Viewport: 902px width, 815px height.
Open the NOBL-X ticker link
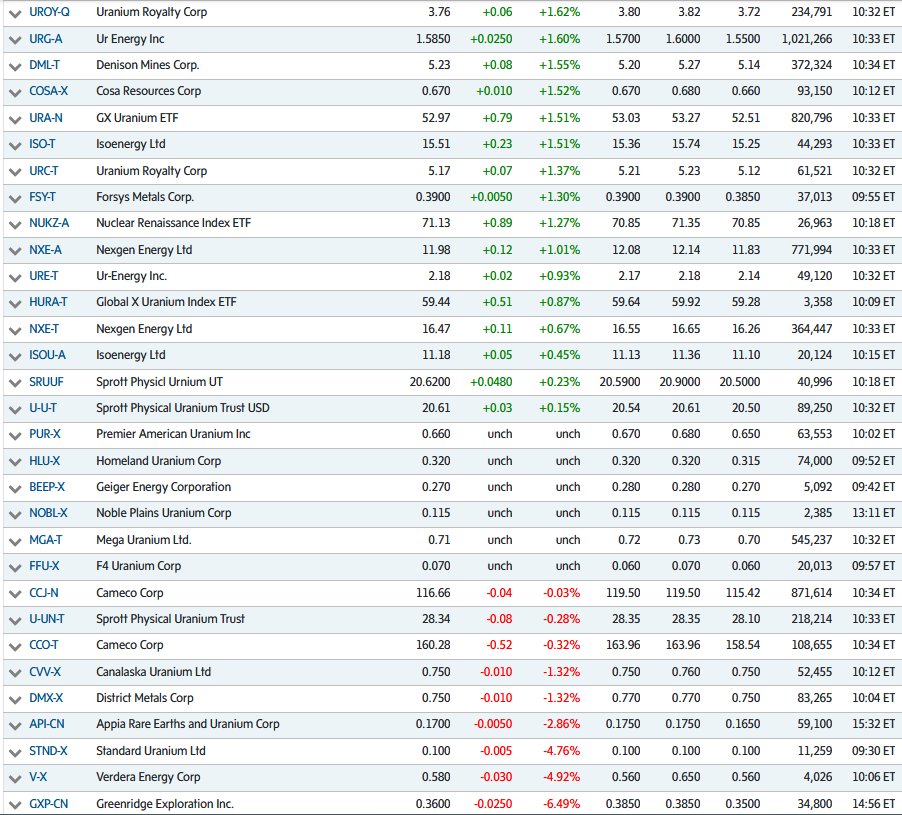click(x=48, y=512)
